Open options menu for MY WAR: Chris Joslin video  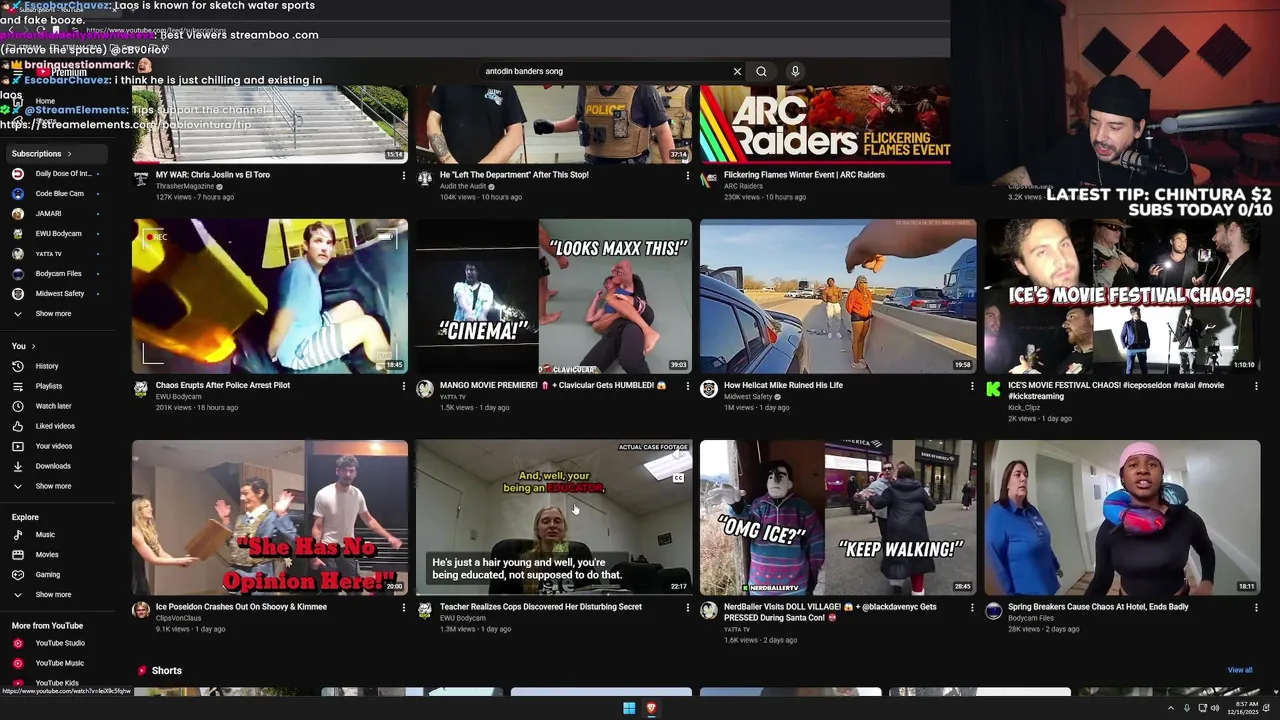(404, 176)
